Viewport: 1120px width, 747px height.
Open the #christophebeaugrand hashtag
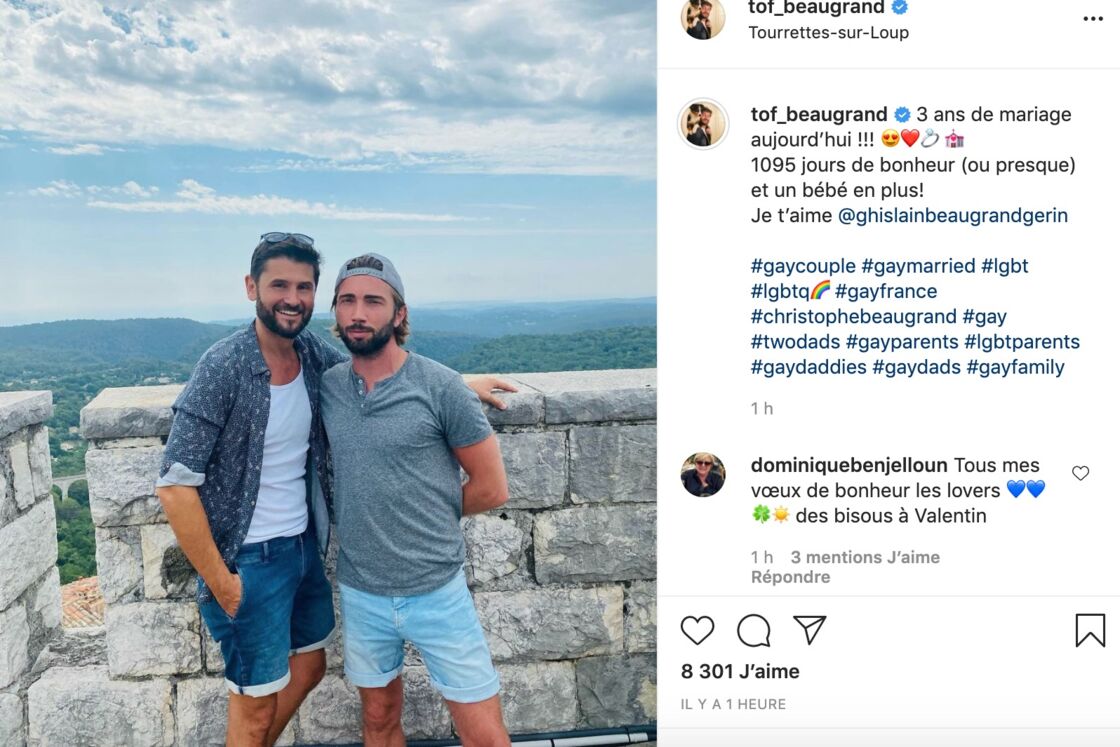click(853, 316)
